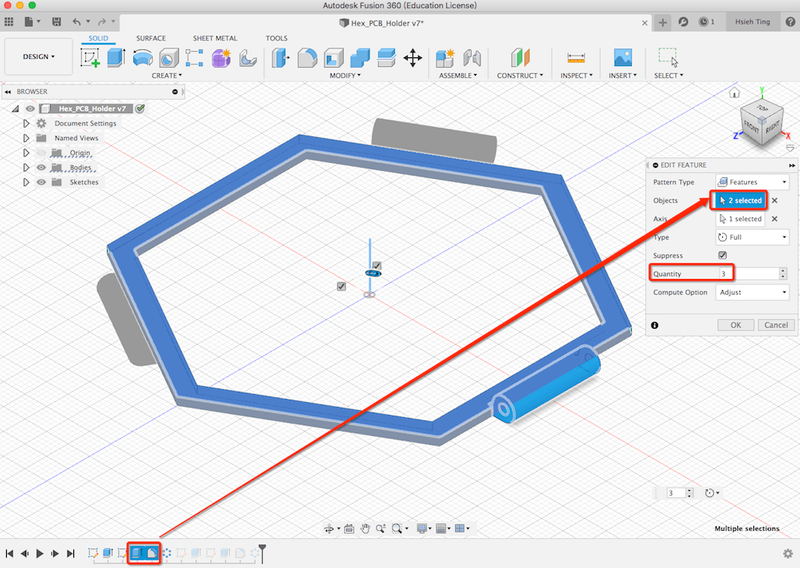Click the OK button in Edit Feature

[x=735, y=325]
